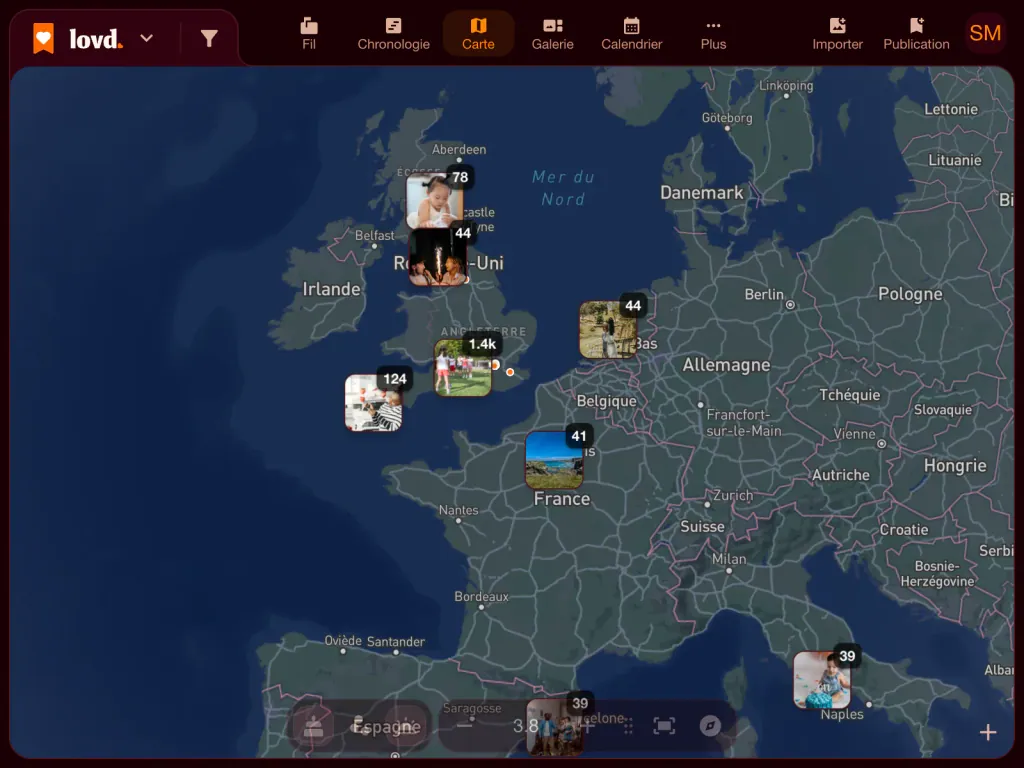Screen dimensions: 1024x768
Task: Toggle the birthday cake icon
Action: pos(313,726)
